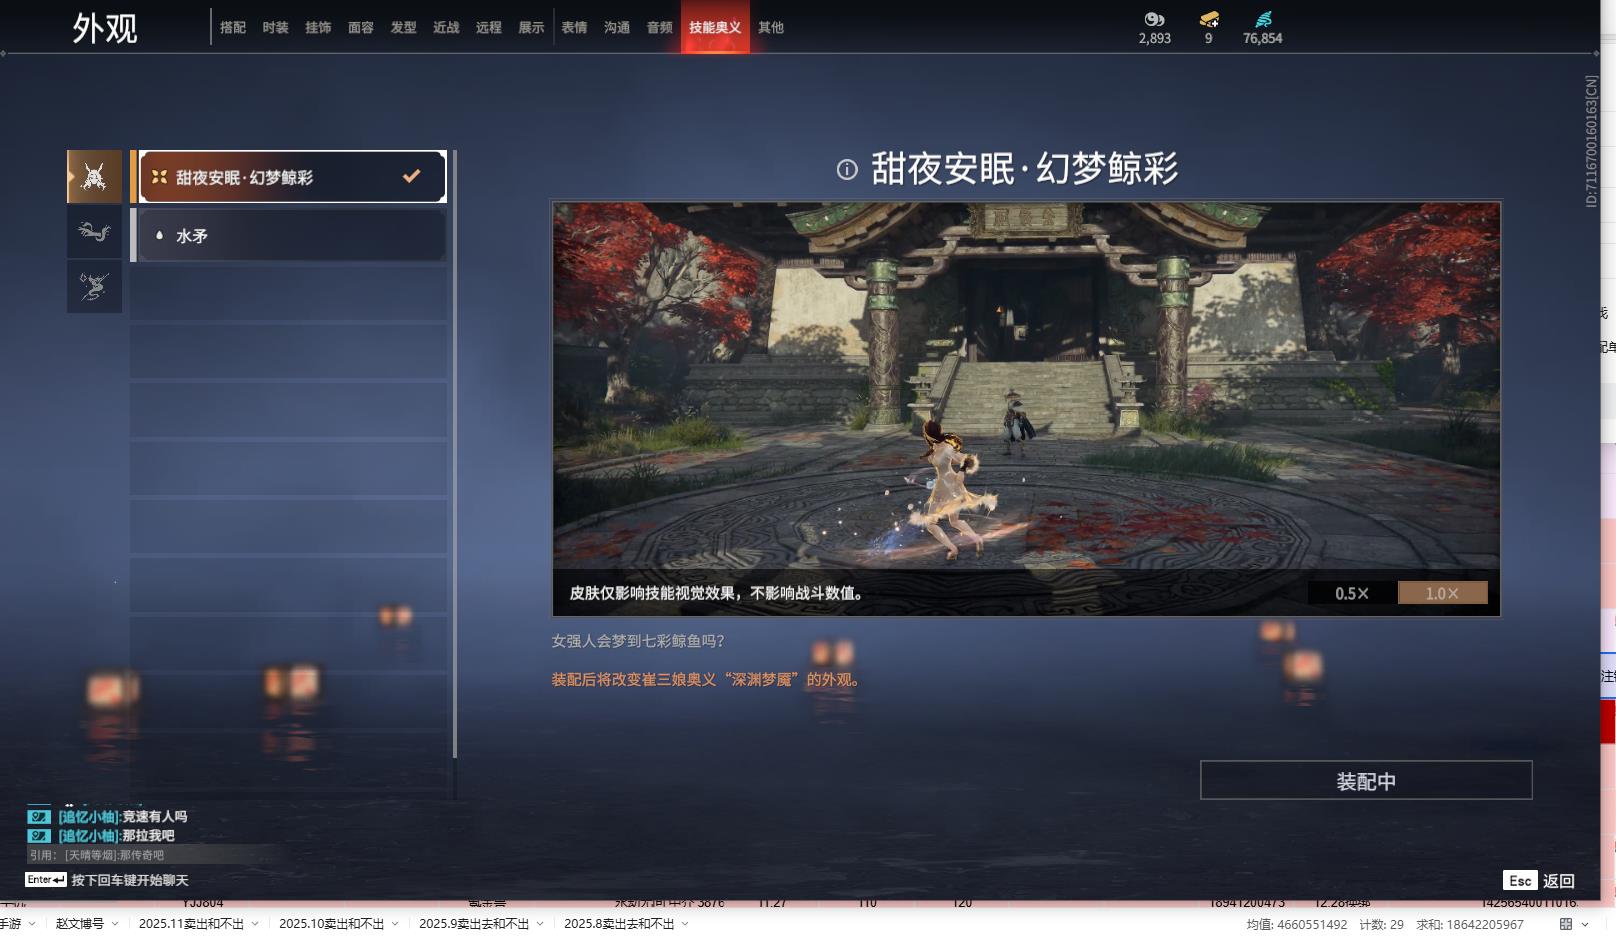Open the 搭配 appearance tab
1616x939 pixels.
[233, 28]
